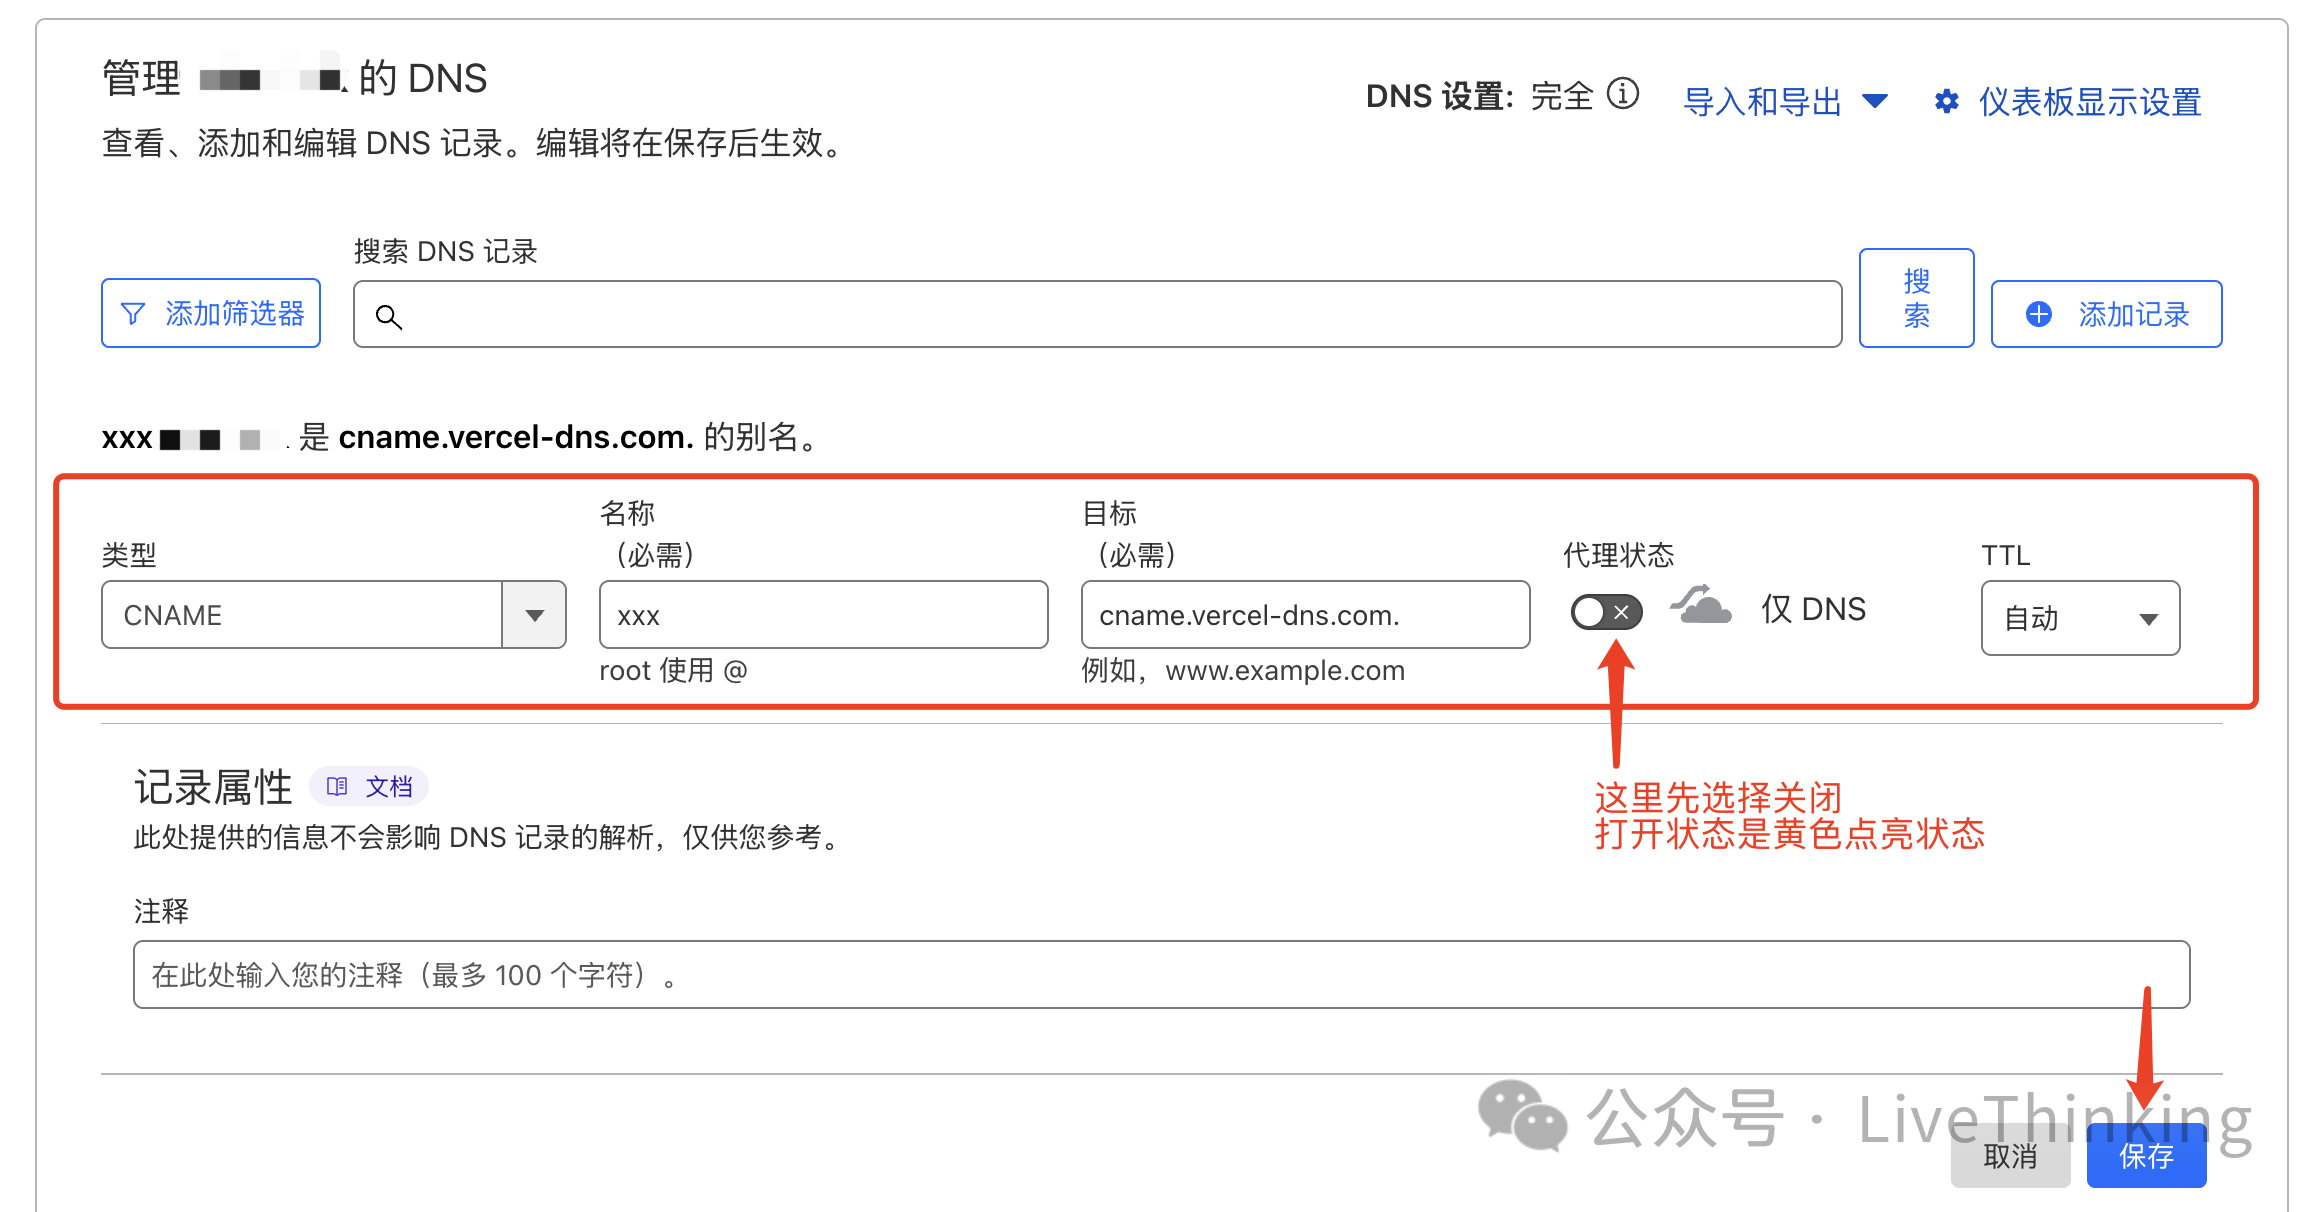2324x1212 pixels.
Task: Click the magnifier icon in search box
Action: pyautogui.click(x=388, y=317)
